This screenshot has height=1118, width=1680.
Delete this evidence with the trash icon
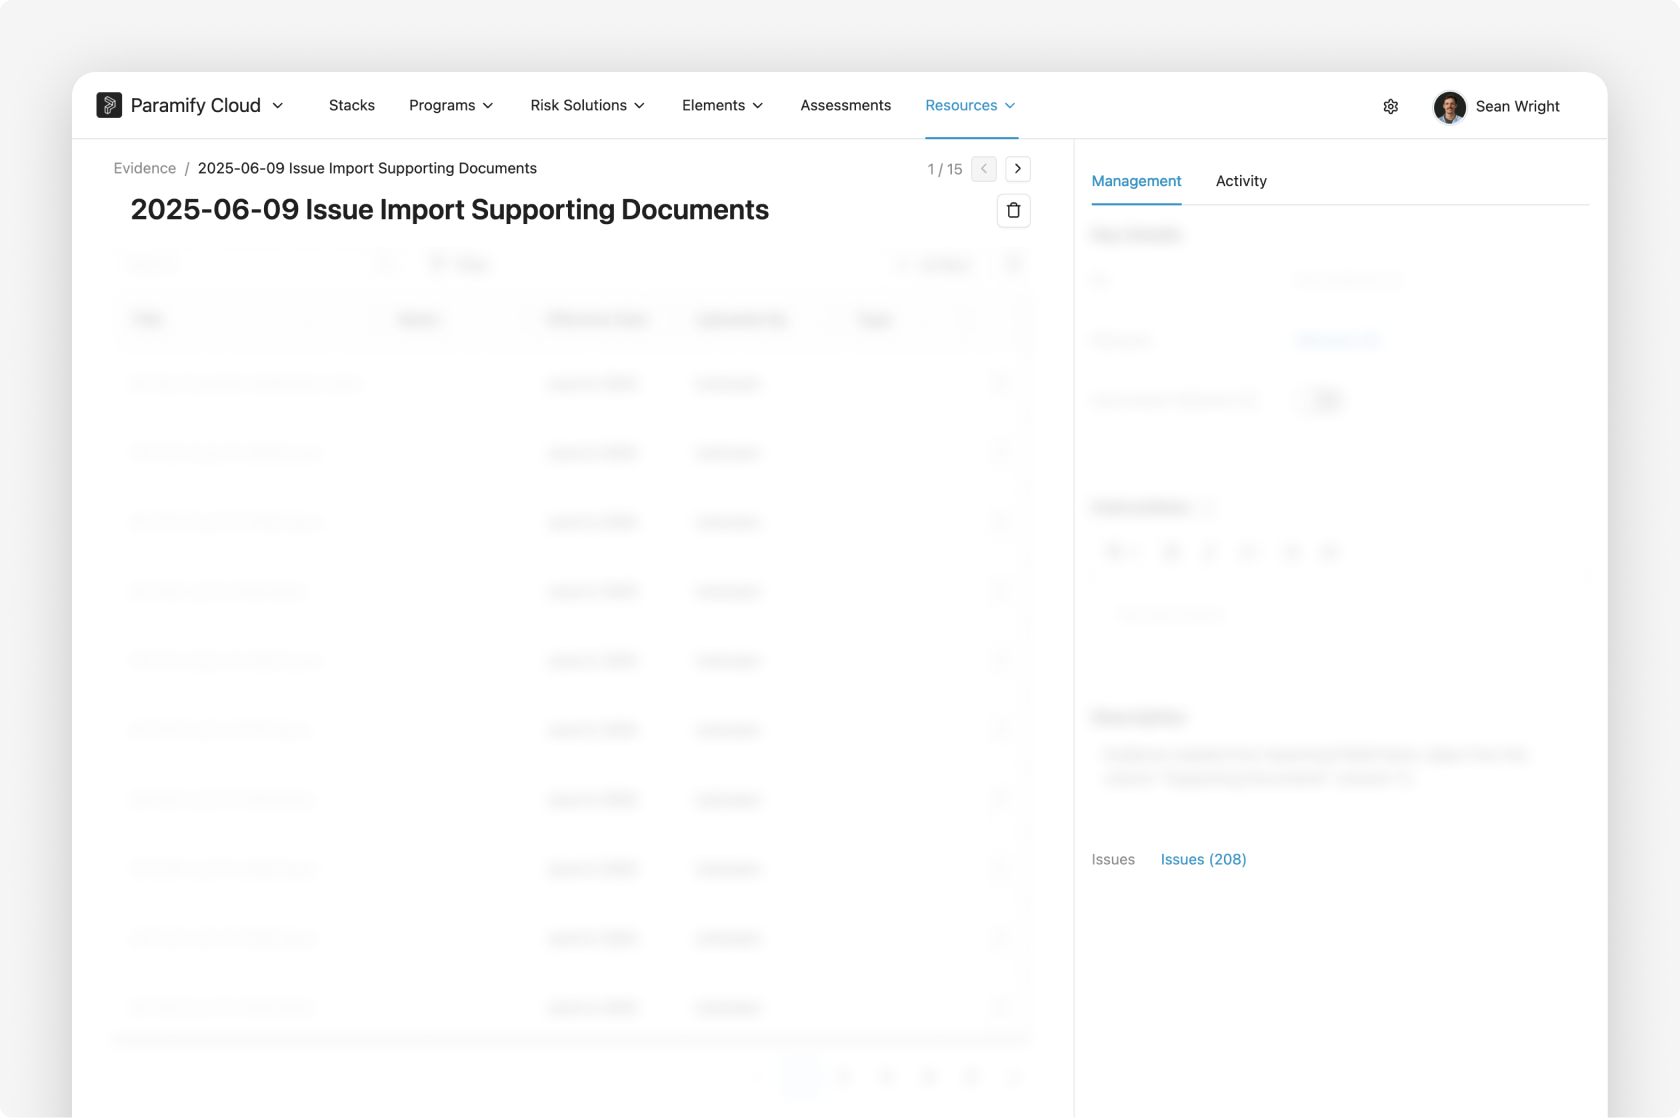[1014, 210]
